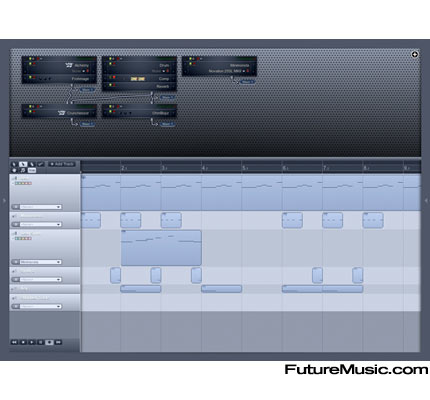430x400 pixels.
Task: Open the Minimonsta device dropdown on the third track
Action: pos(40,262)
